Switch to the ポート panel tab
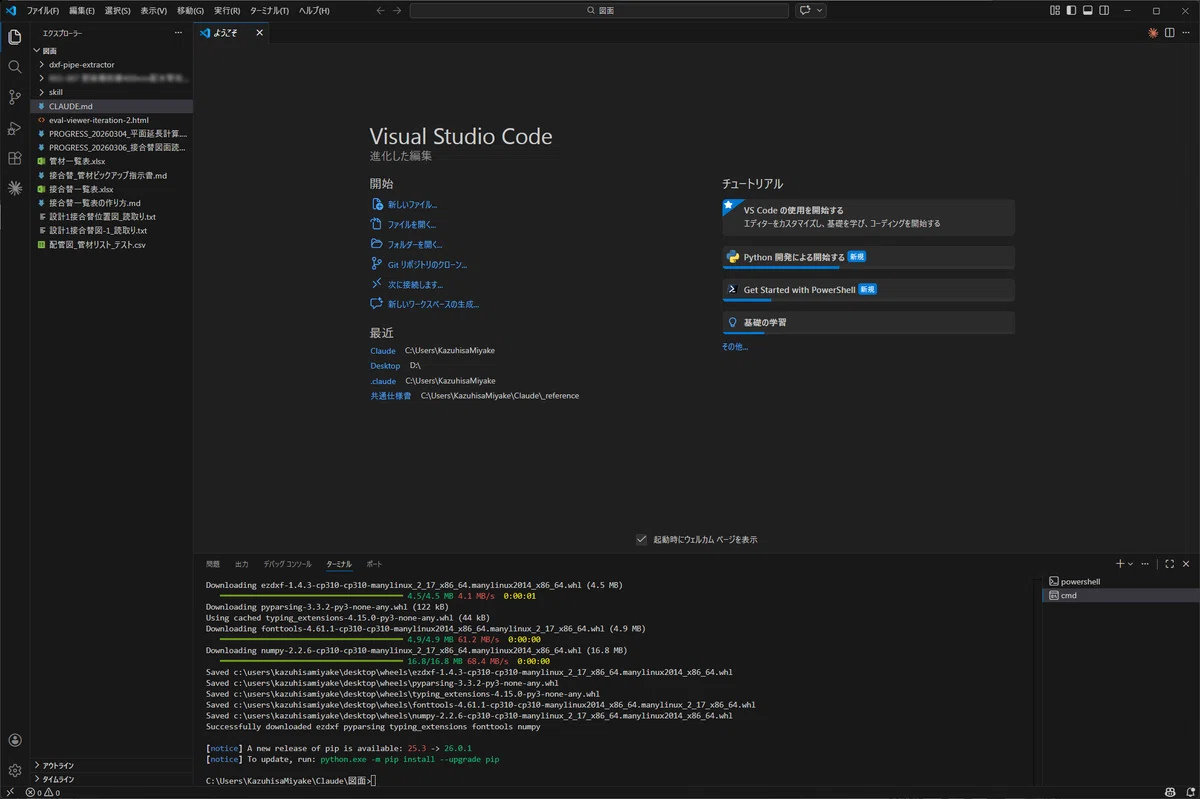 tap(374, 564)
